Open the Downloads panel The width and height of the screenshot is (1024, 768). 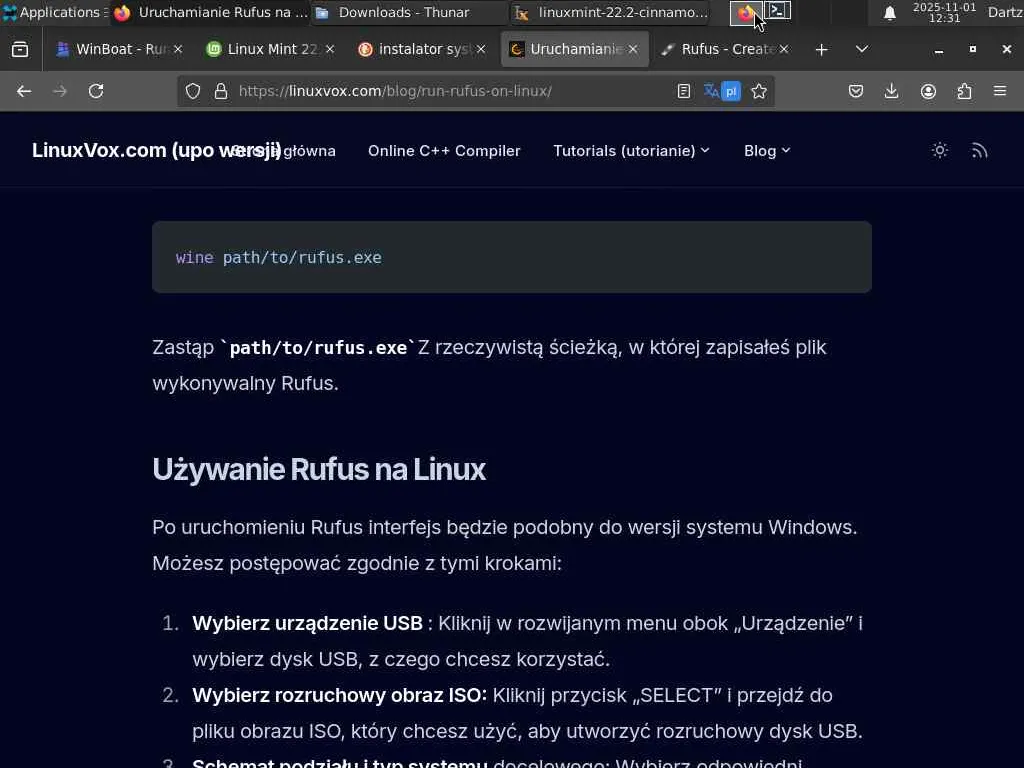[891, 91]
